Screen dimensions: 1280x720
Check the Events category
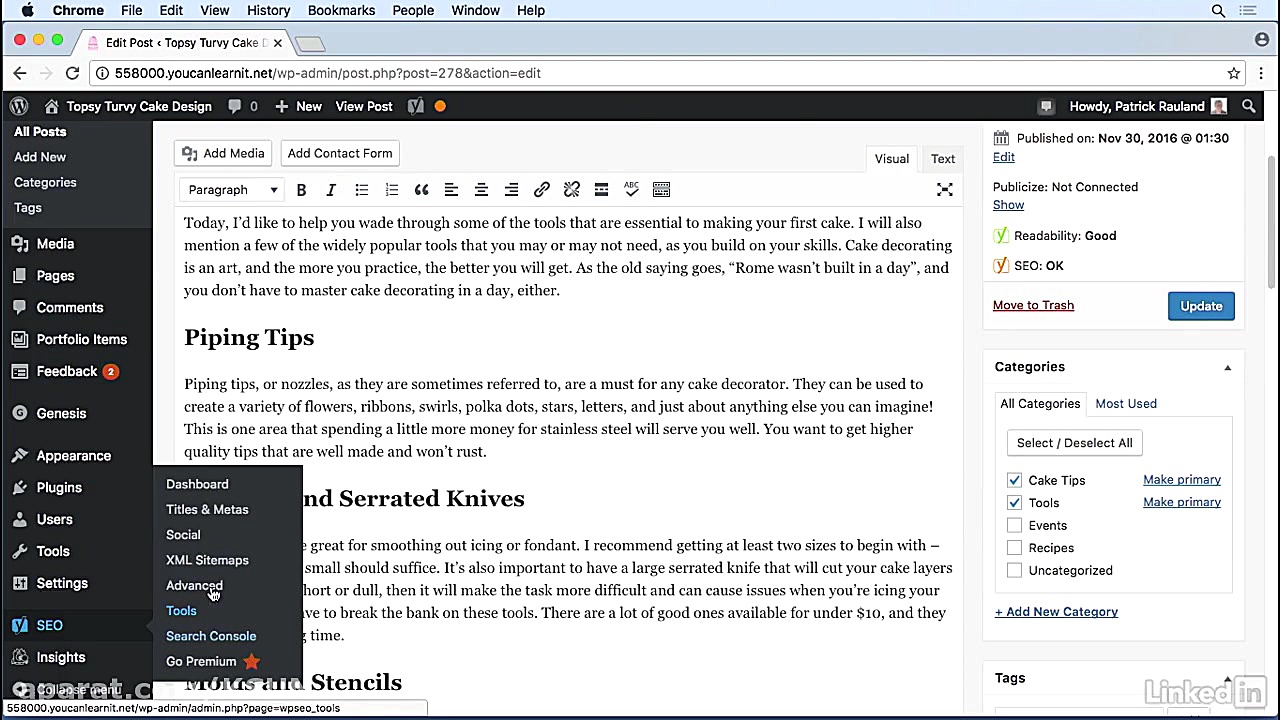tap(1014, 525)
